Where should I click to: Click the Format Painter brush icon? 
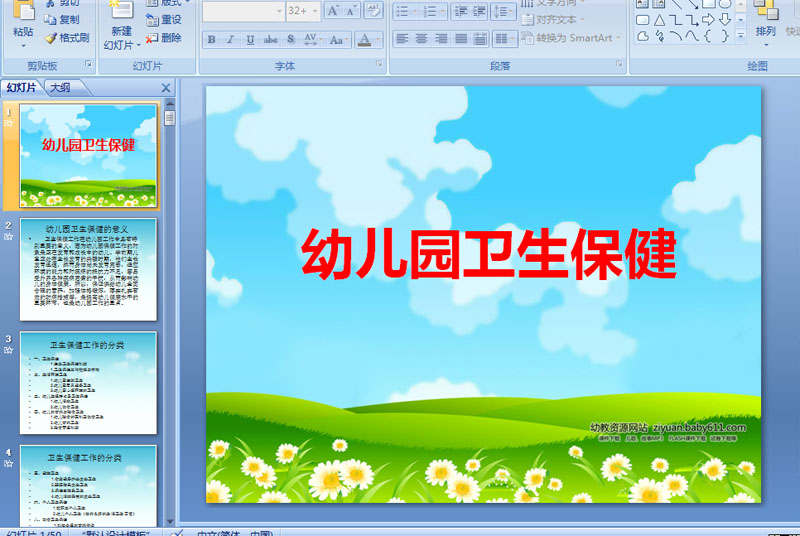pos(51,38)
